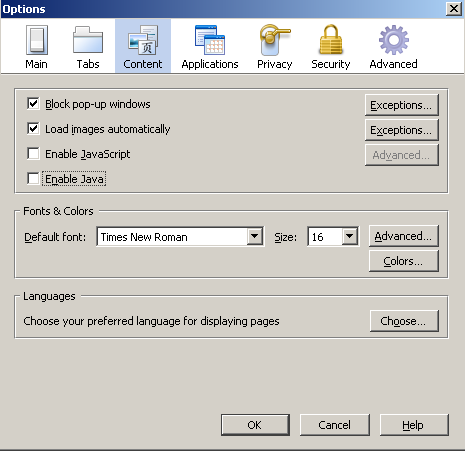Select the Advanced gear icon

coord(394,40)
